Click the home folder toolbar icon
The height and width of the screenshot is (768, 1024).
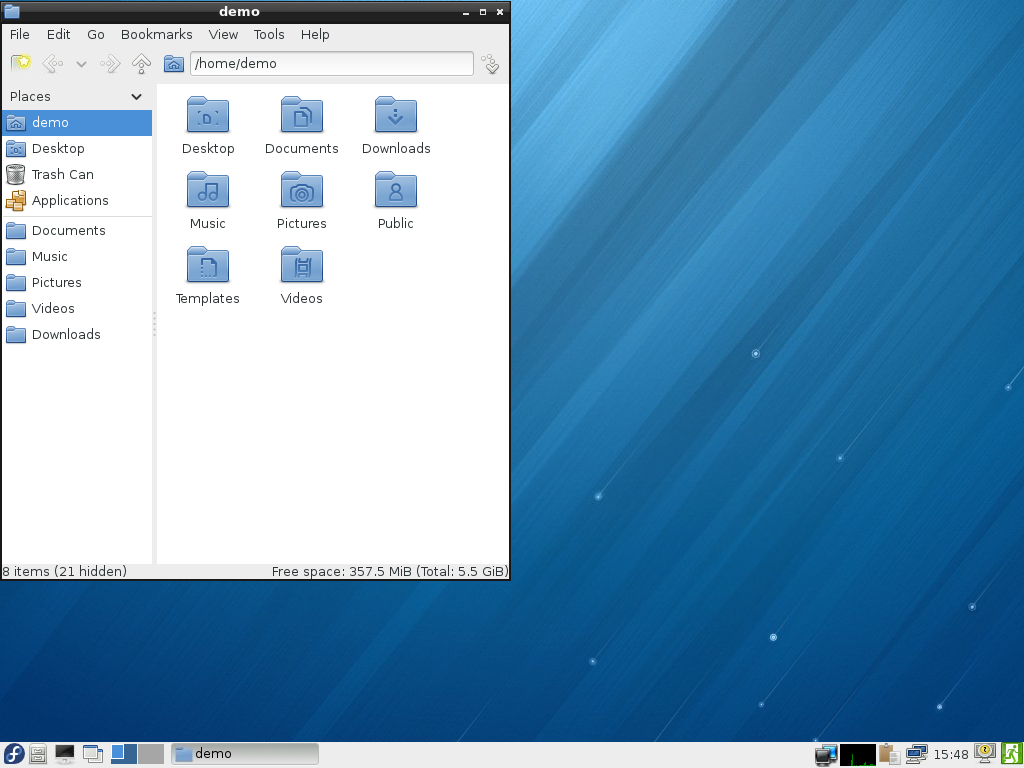[174, 63]
